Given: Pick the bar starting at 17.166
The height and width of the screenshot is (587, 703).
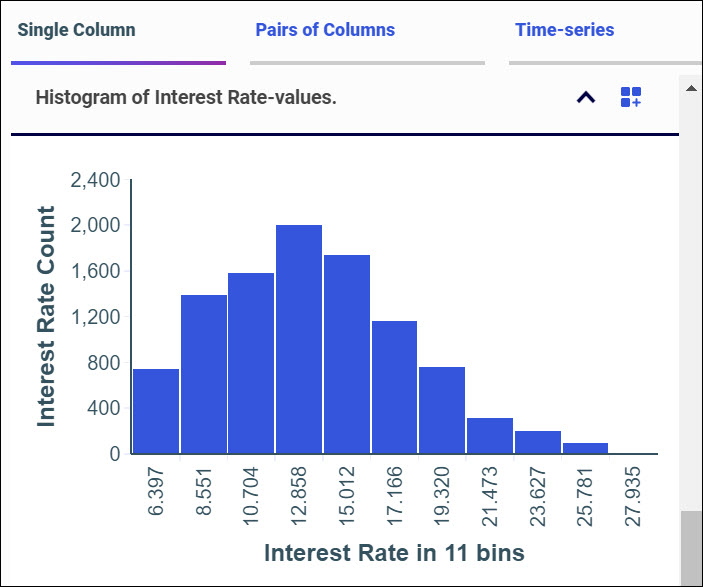Looking at the screenshot, I should click(394, 388).
